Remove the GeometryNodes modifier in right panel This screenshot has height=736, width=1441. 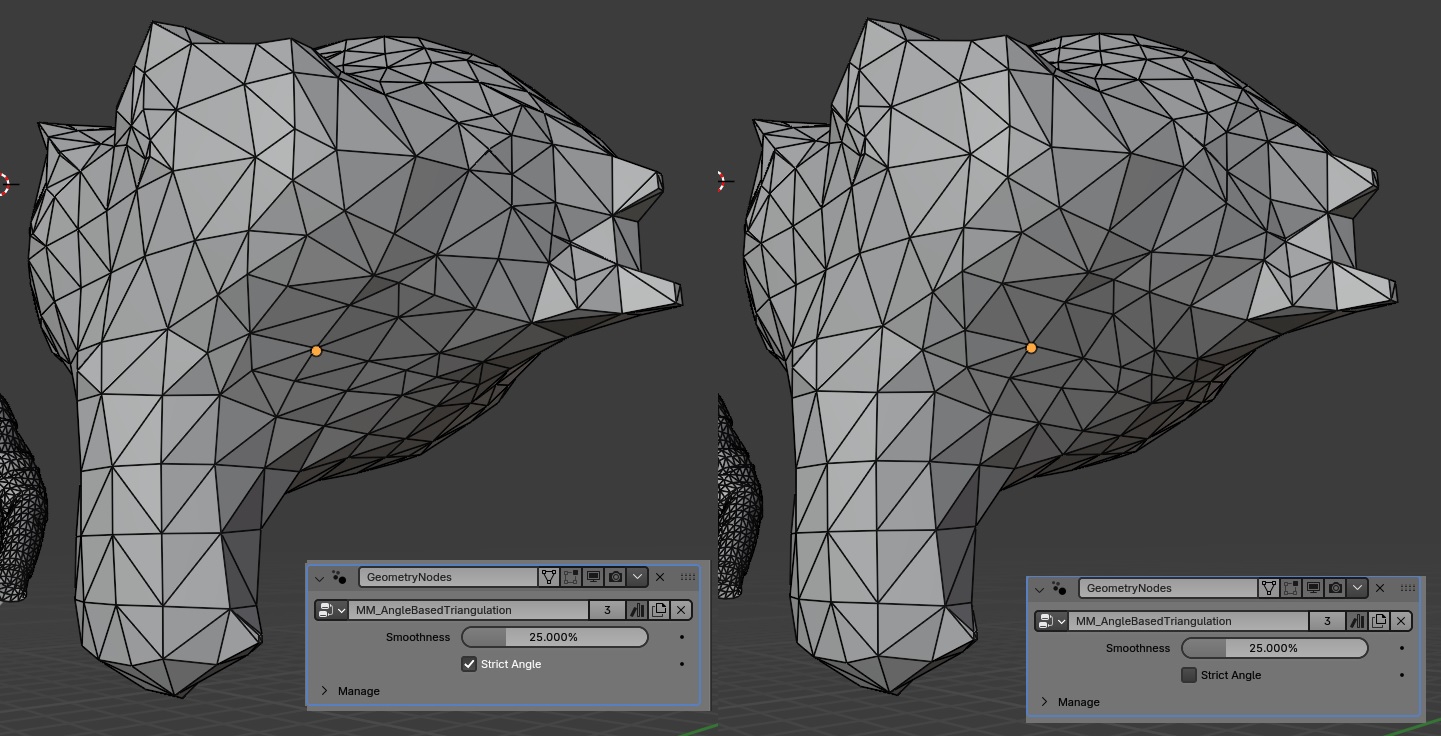point(1380,588)
